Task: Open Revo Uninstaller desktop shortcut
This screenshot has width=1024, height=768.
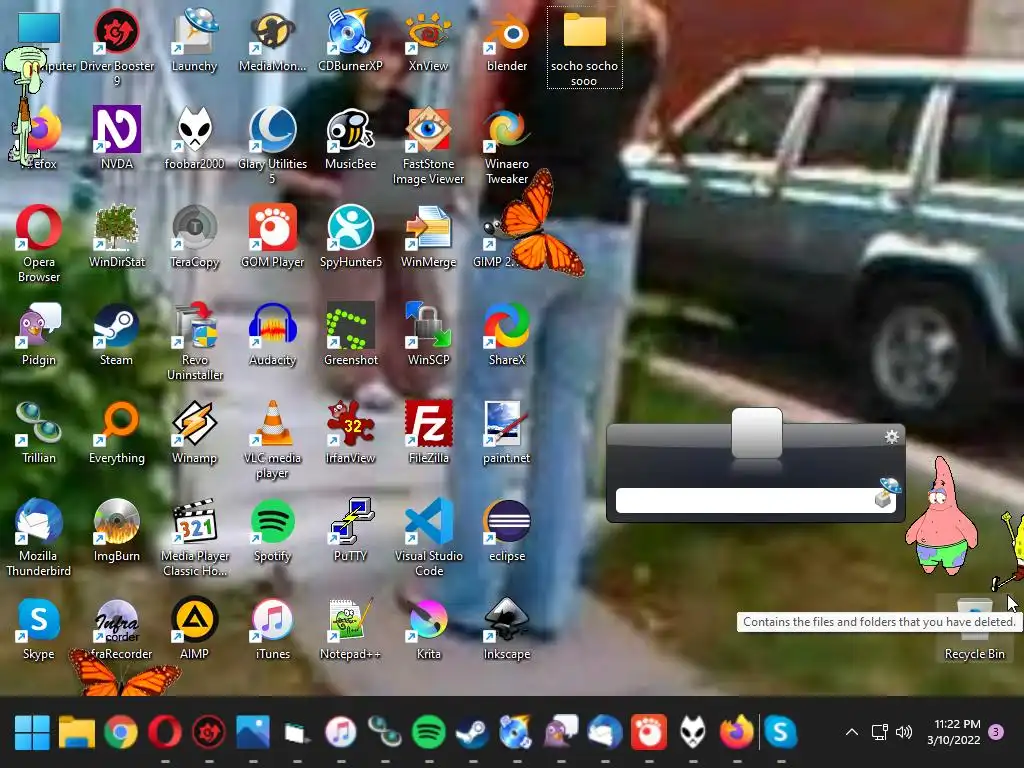Action: point(194,341)
